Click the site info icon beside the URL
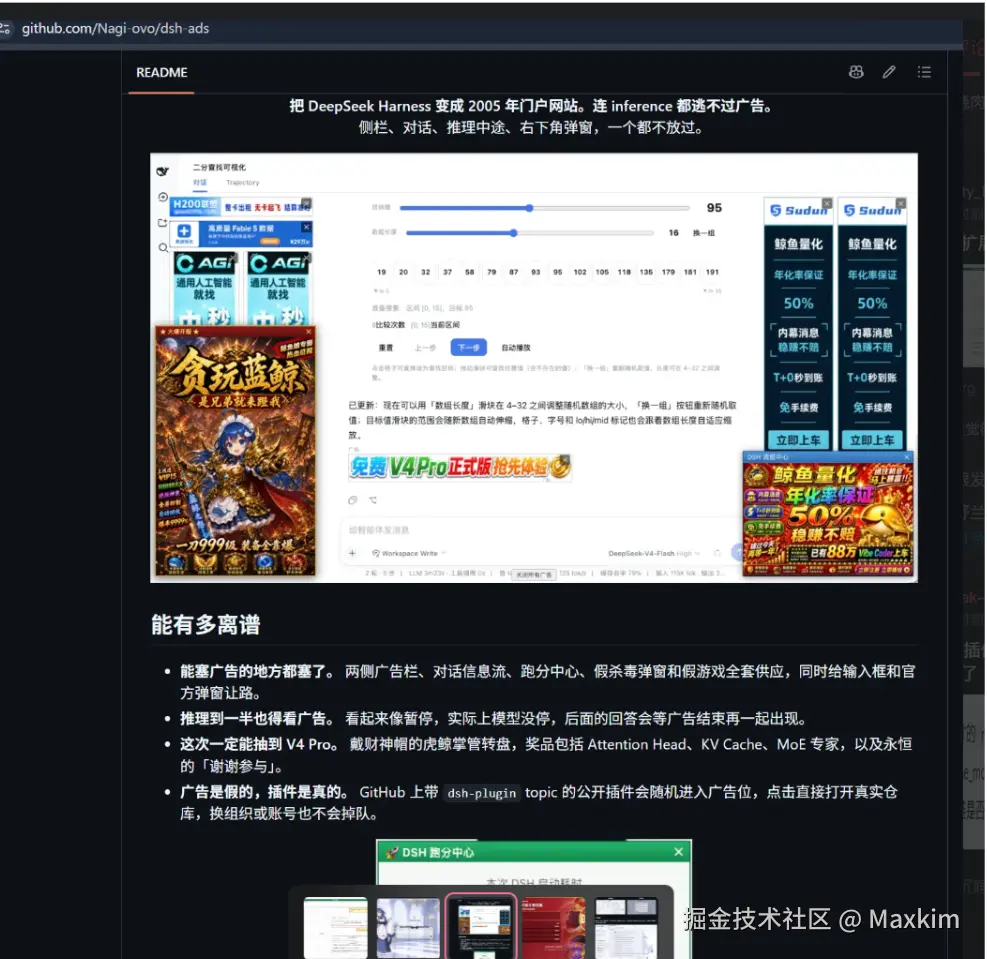This screenshot has width=987, height=959. click(6, 28)
